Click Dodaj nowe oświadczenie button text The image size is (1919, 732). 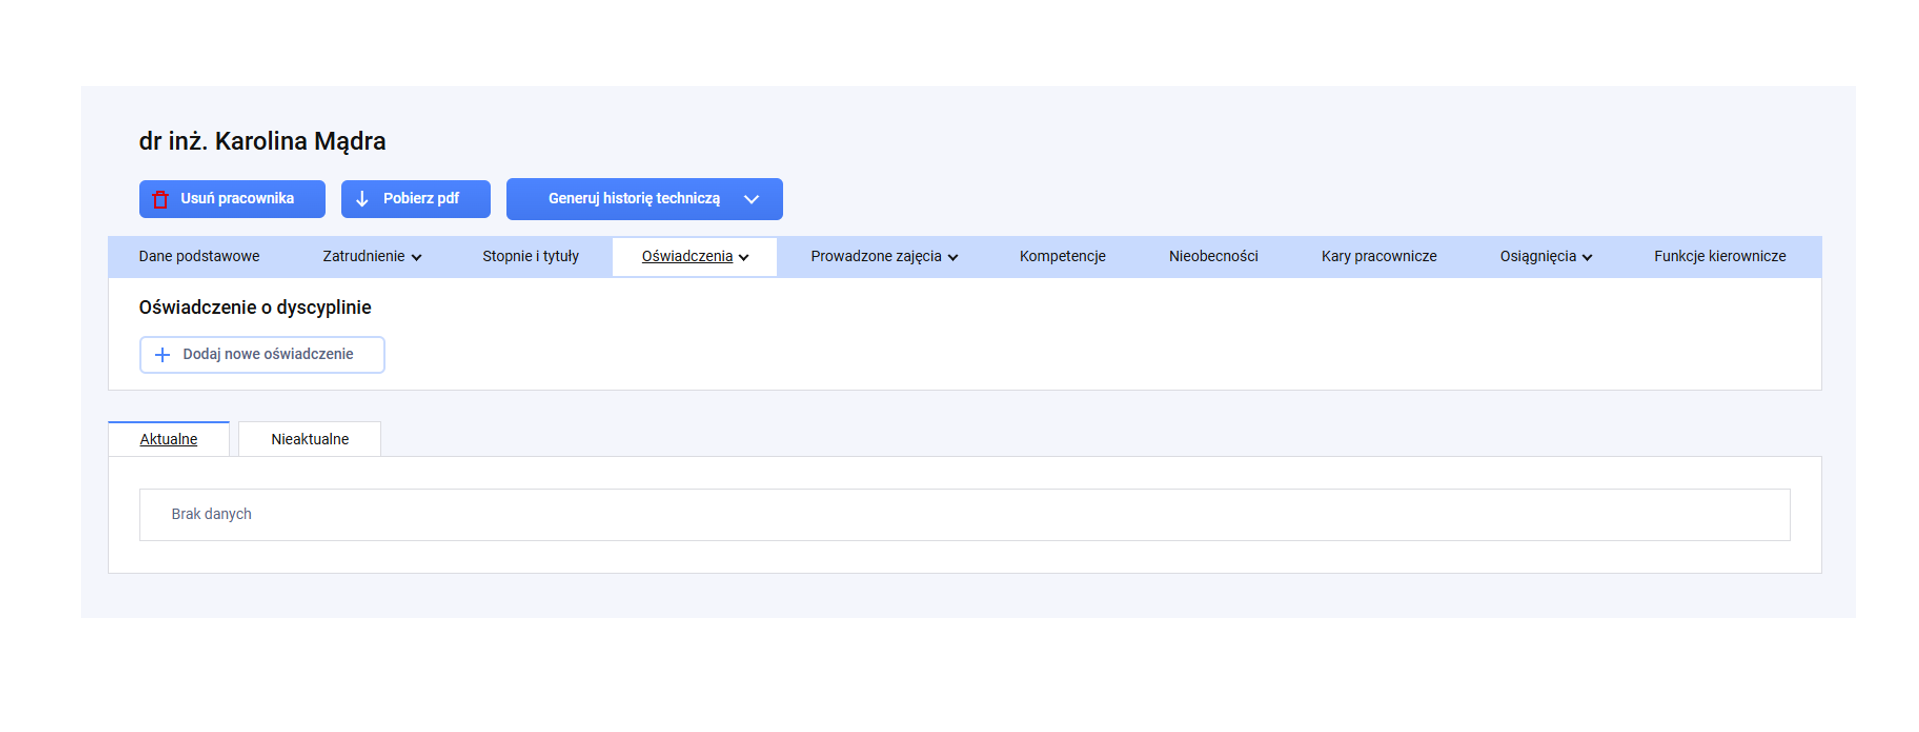pos(268,354)
